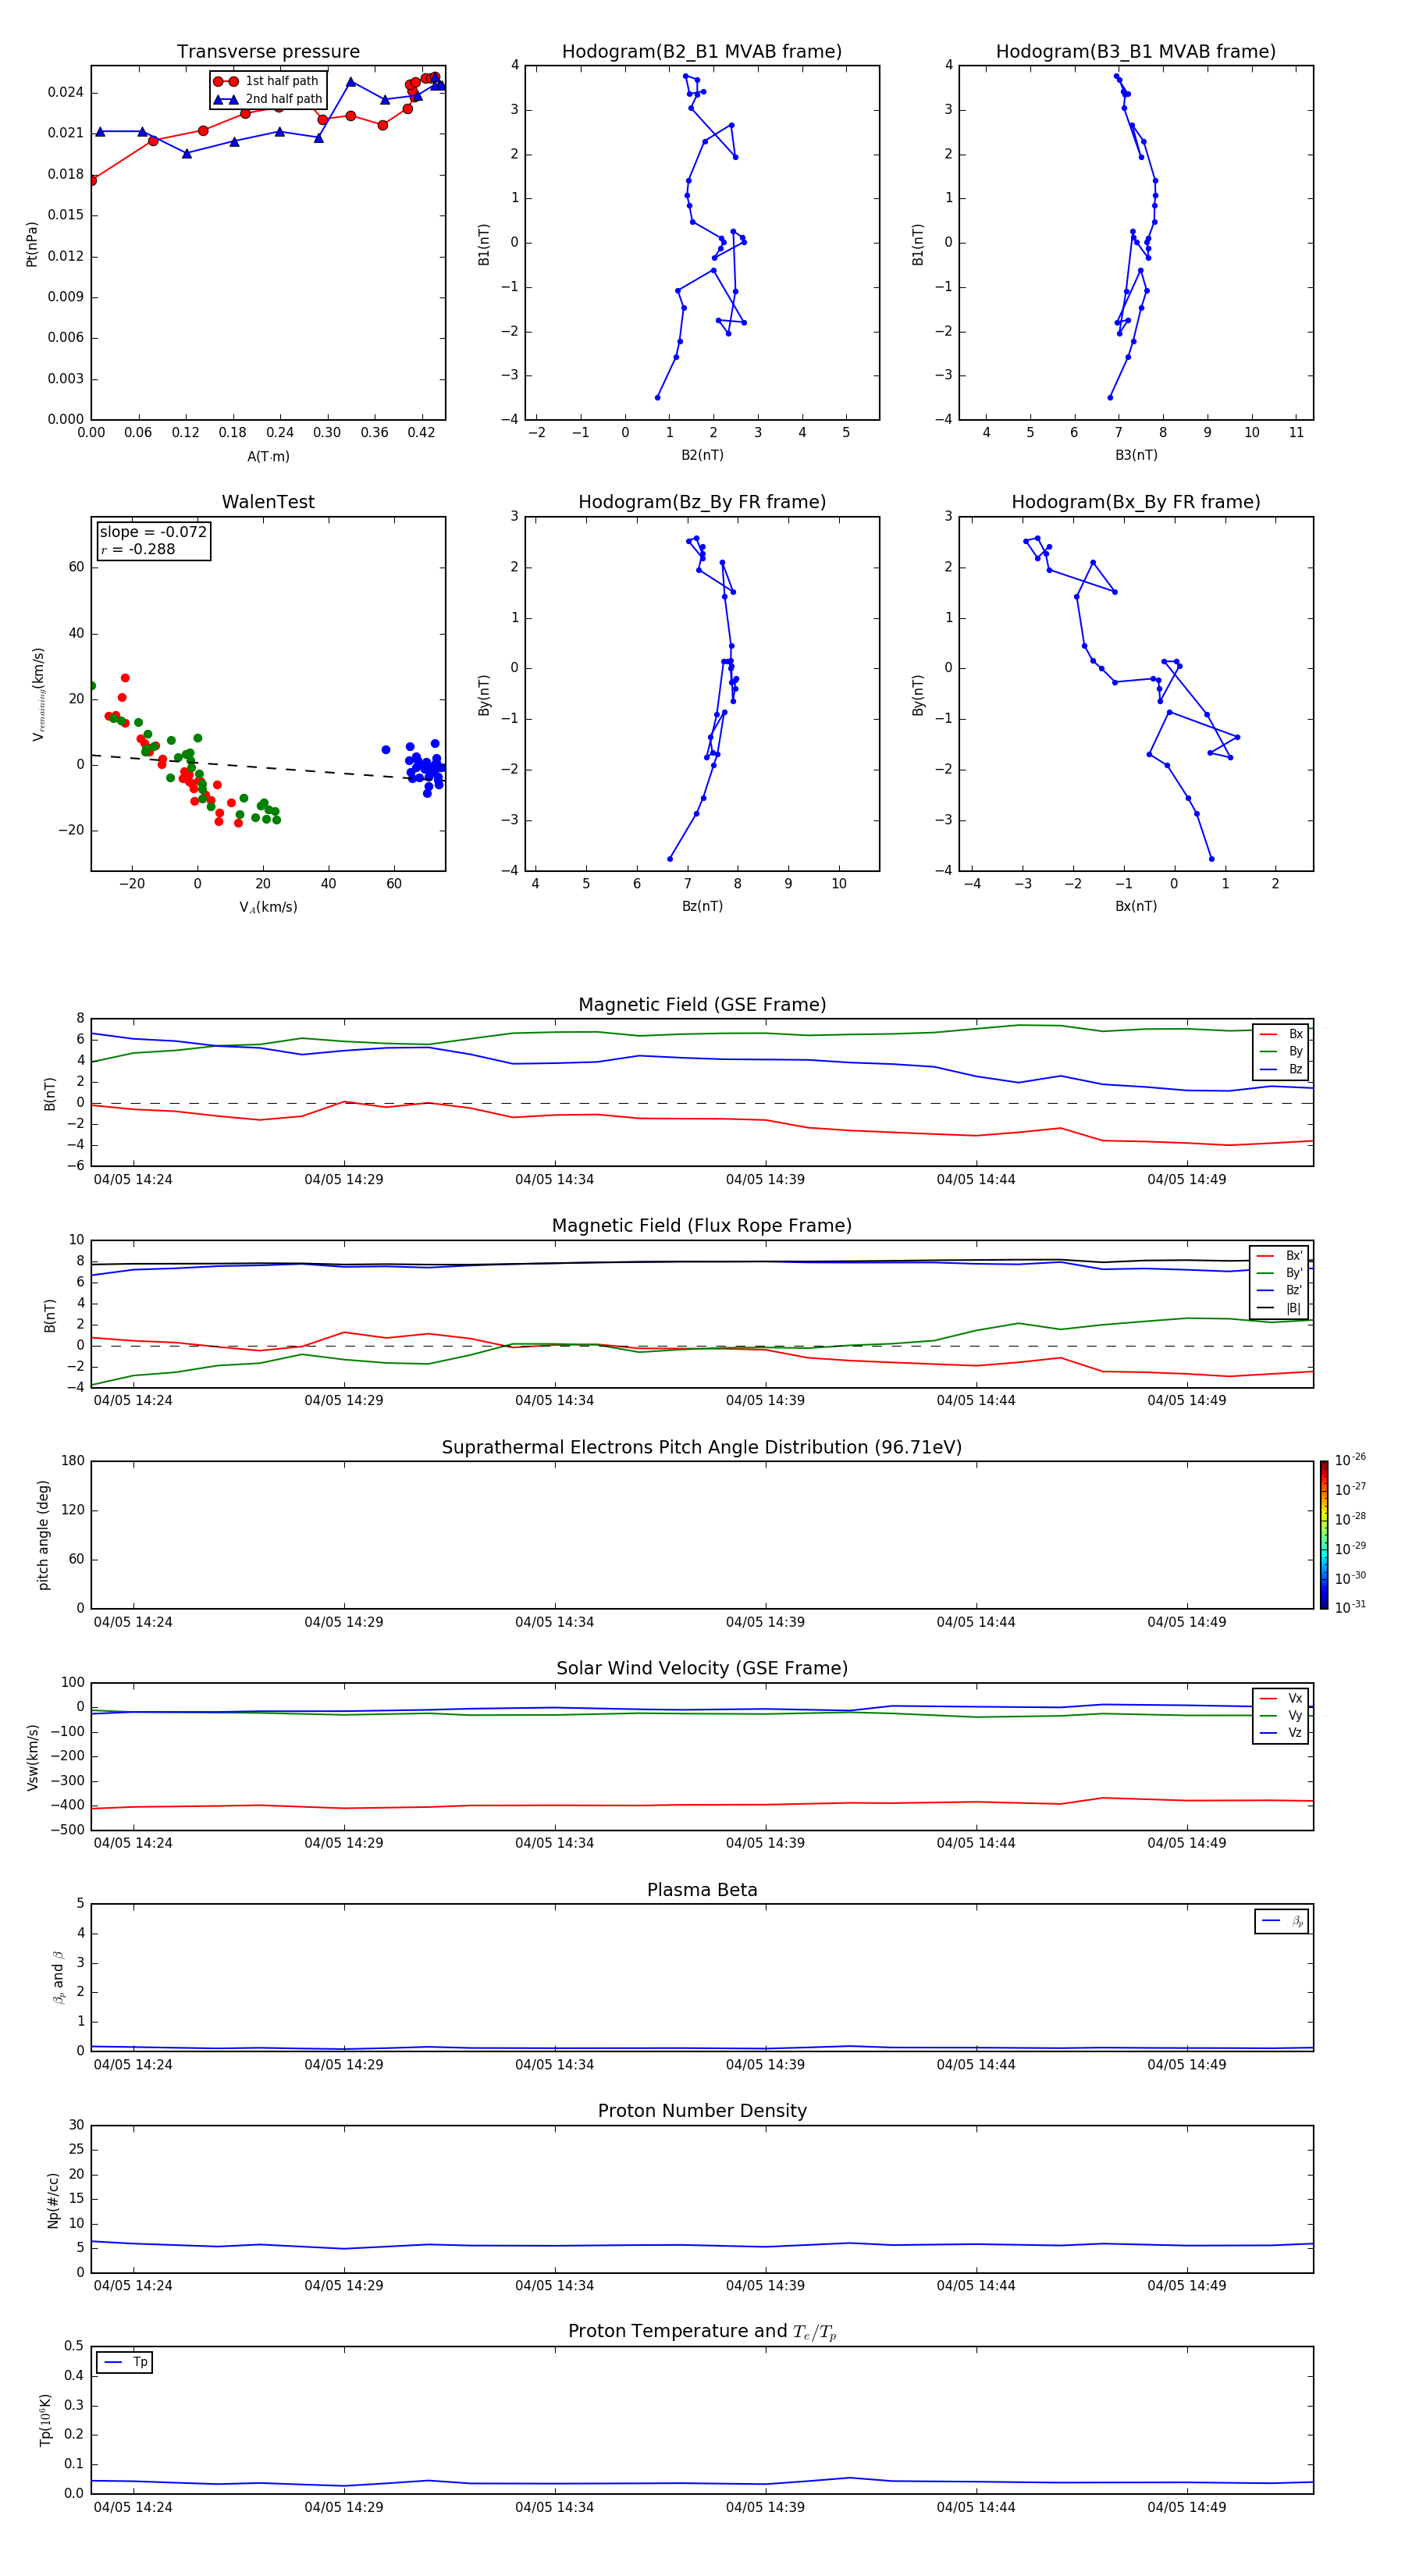Select the 'Tp' legend entry

(x=125, y=2362)
